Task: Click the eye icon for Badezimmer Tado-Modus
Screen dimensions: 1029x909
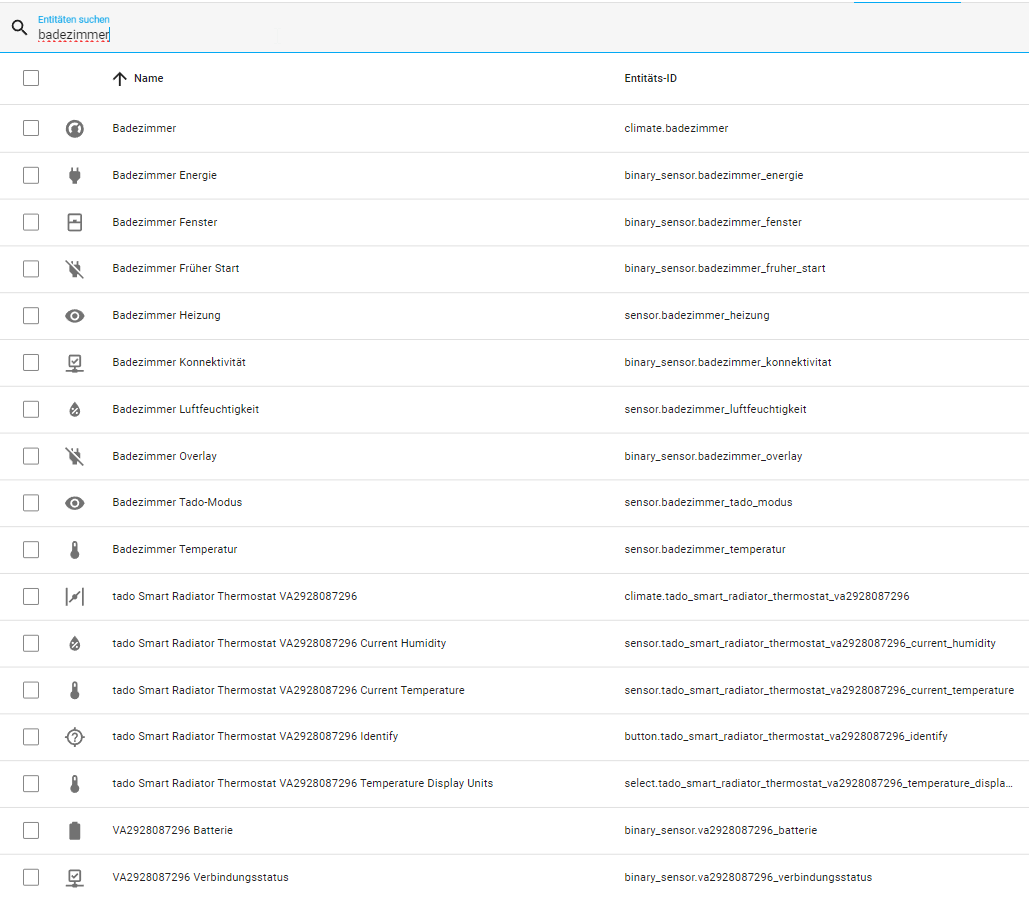Action: [75, 503]
